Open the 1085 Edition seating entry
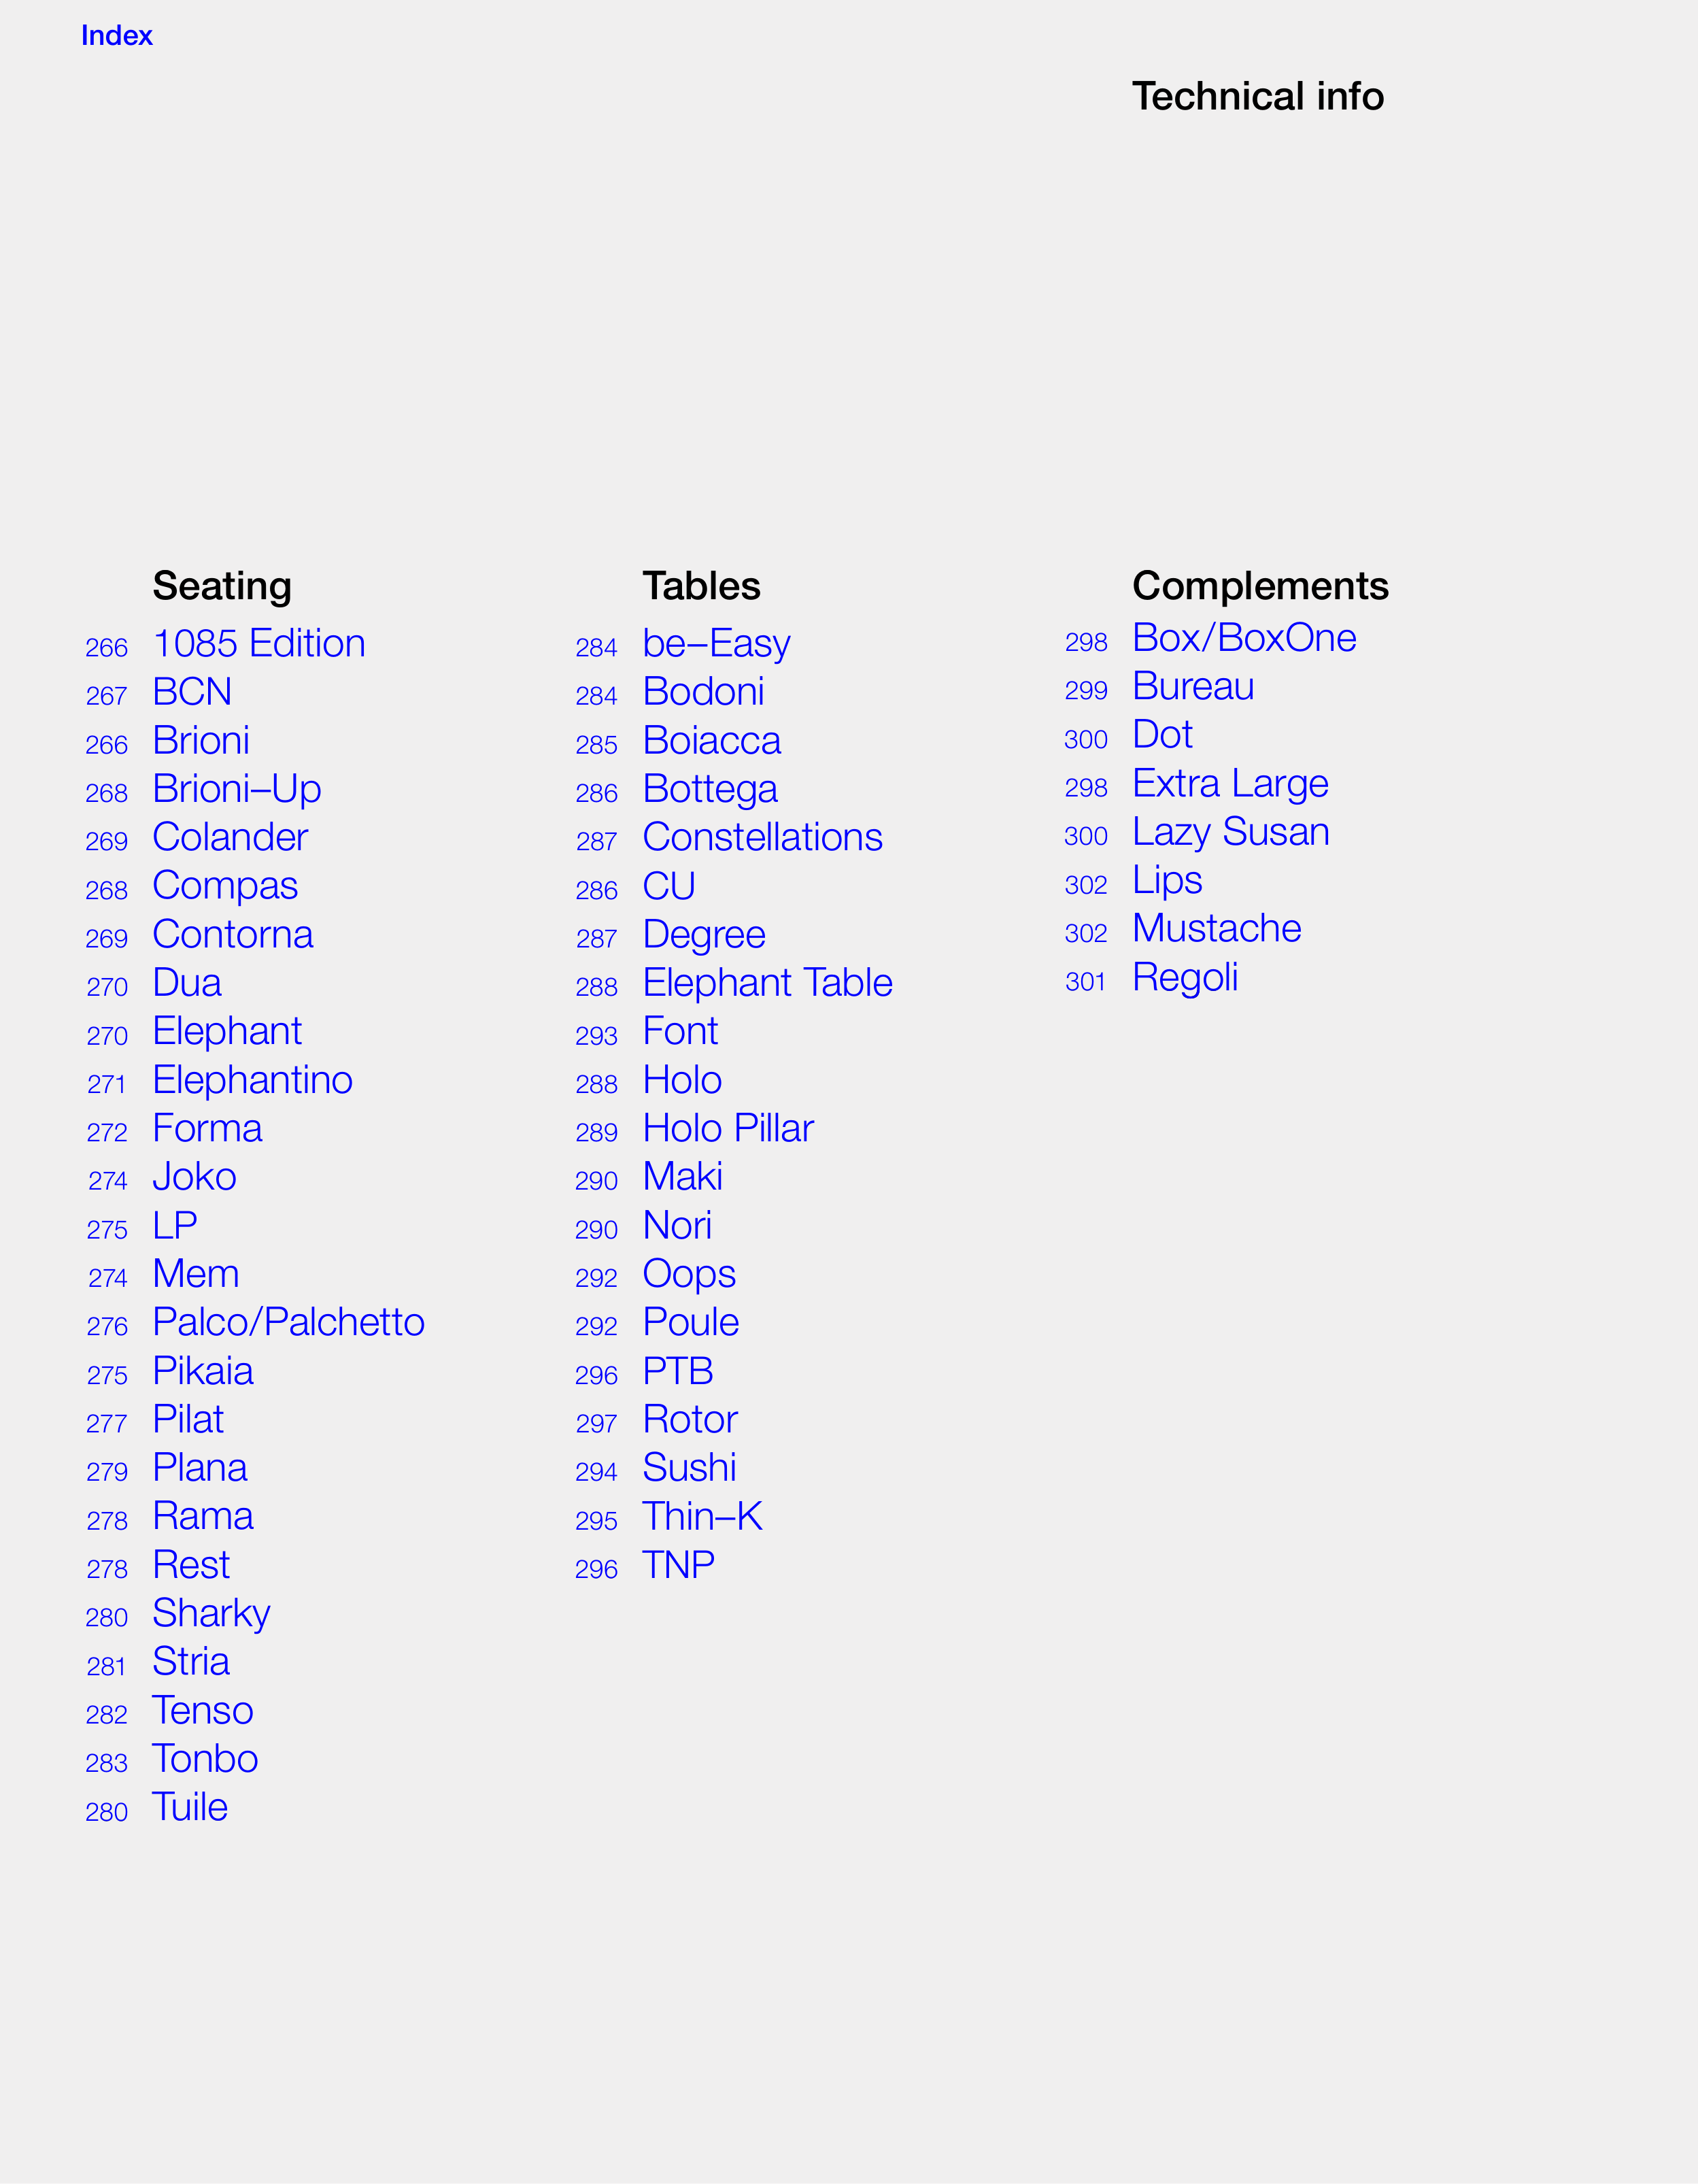Screen dimensions: 1698x2184 pyautogui.click(x=258, y=643)
